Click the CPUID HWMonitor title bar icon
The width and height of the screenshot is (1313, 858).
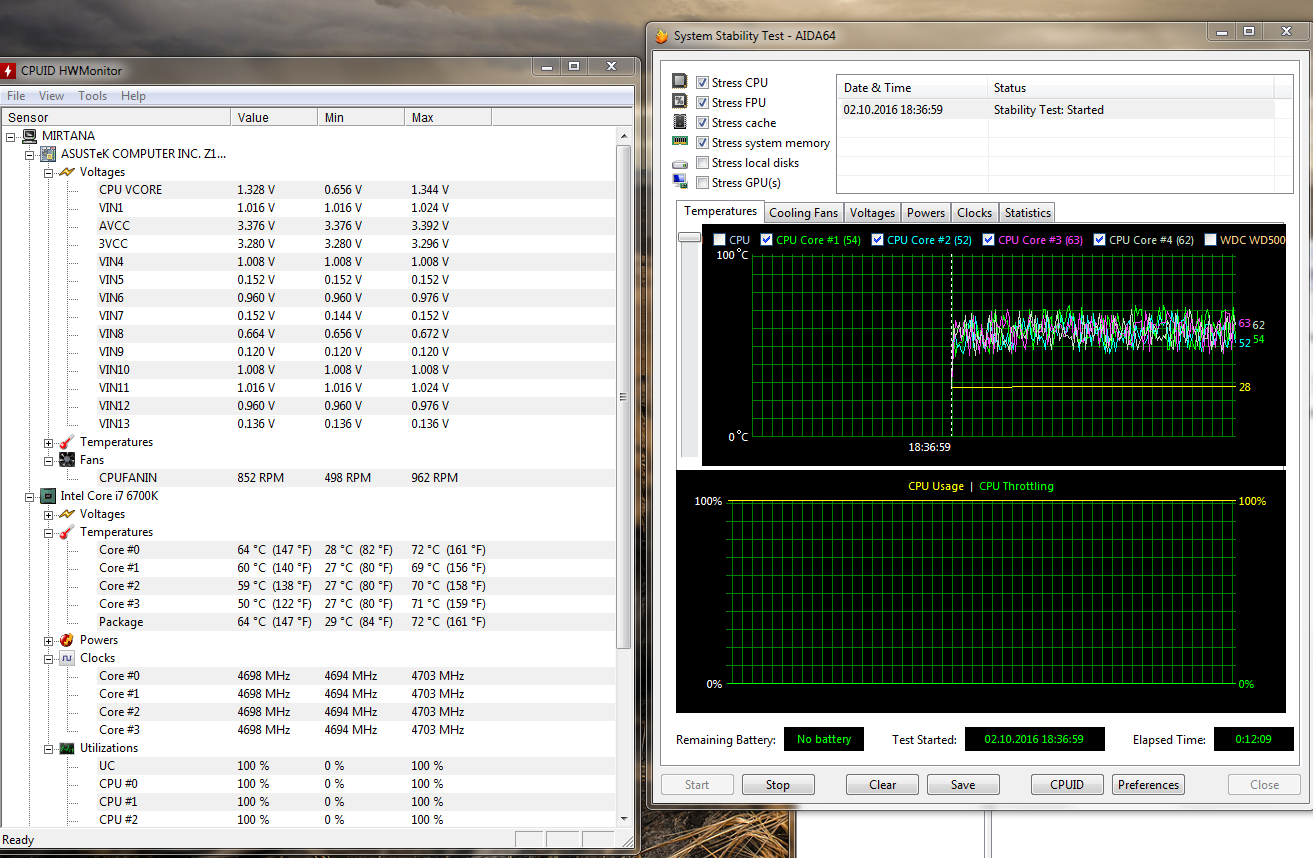(9, 71)
